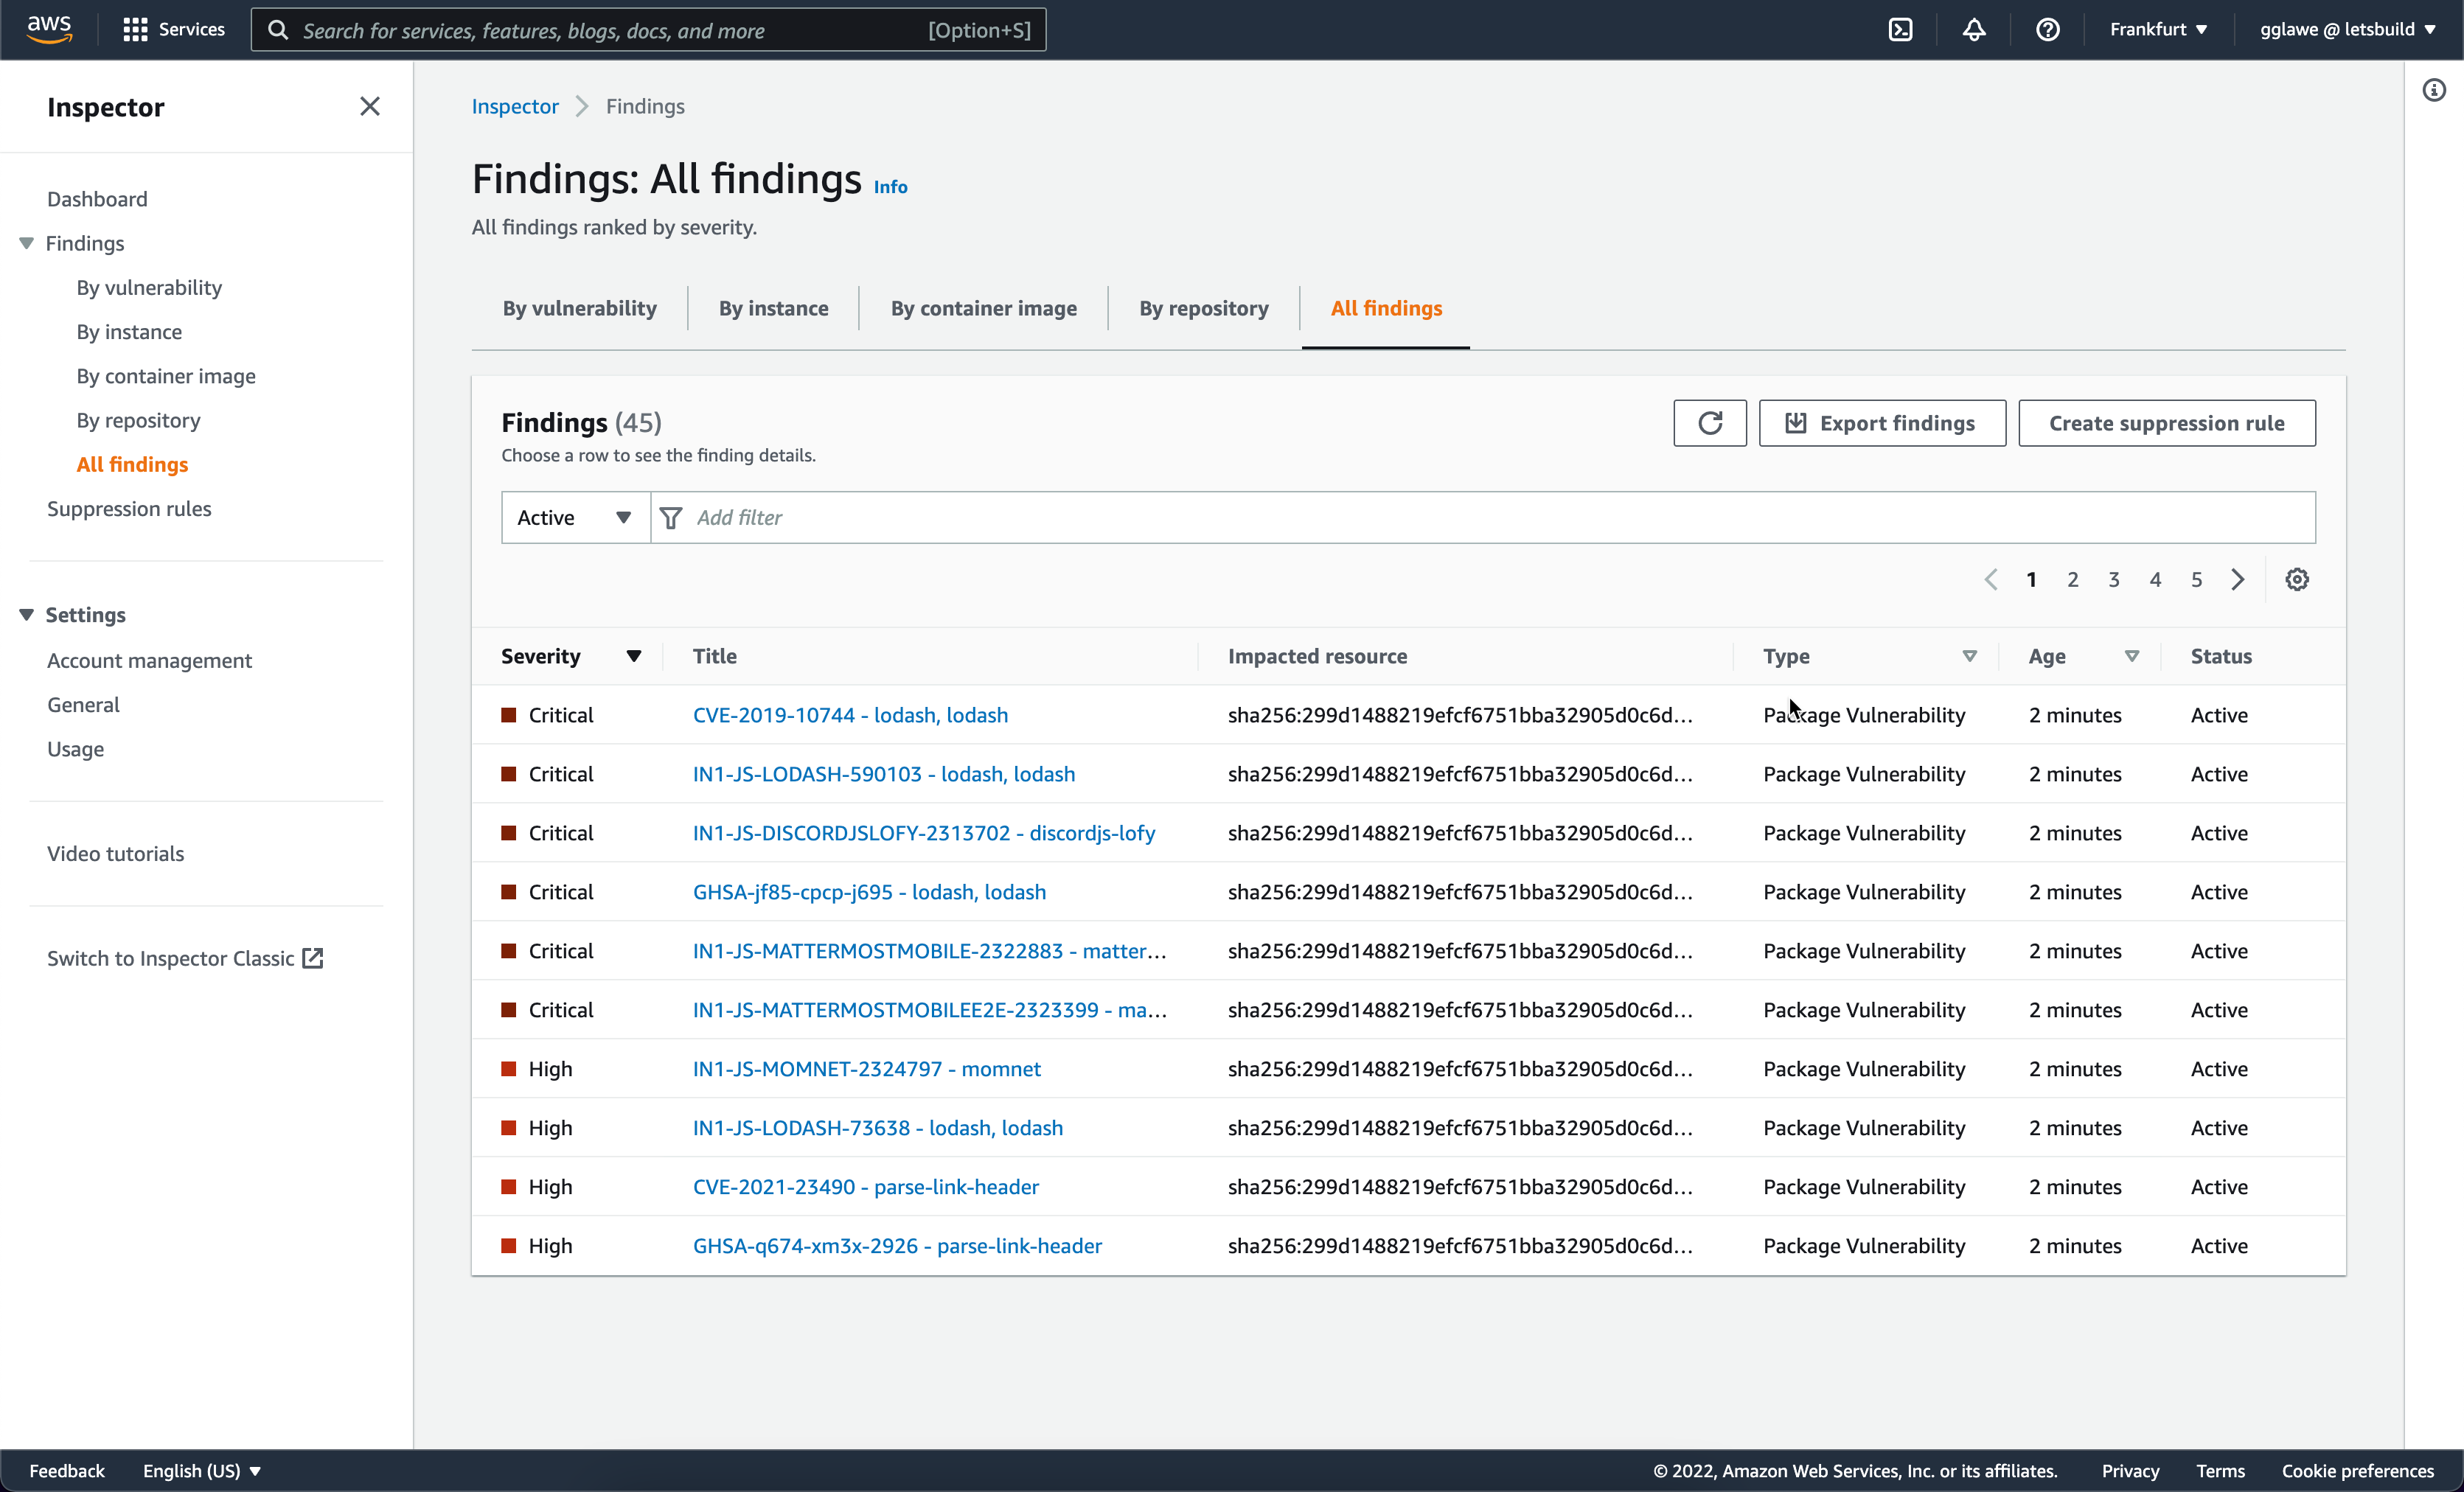Open the English (US) language selector

click(x=202, y=1471)
